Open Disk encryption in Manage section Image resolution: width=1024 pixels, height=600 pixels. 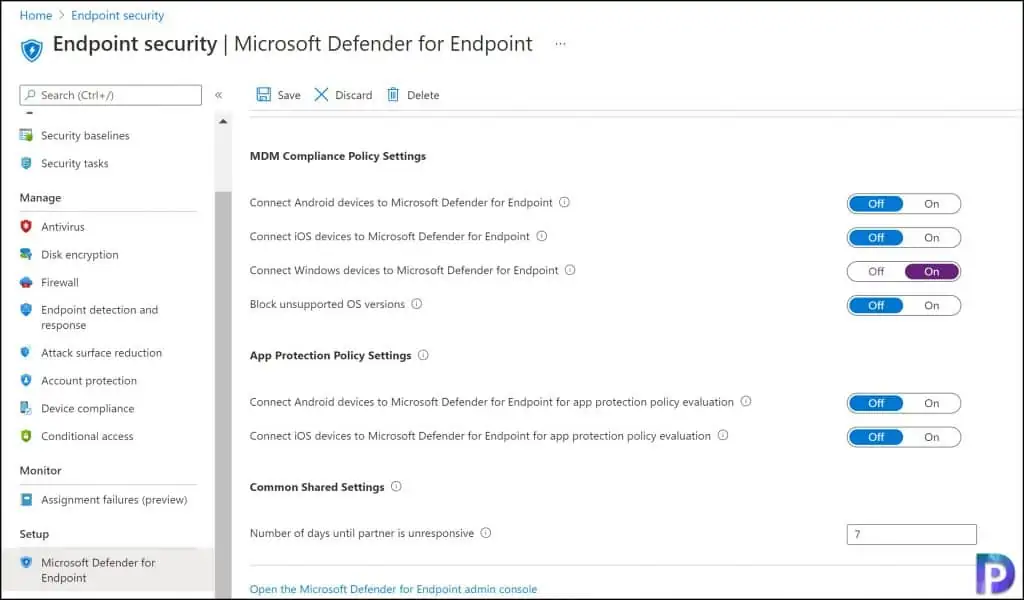pyautogui.click(x=80, y=254)
